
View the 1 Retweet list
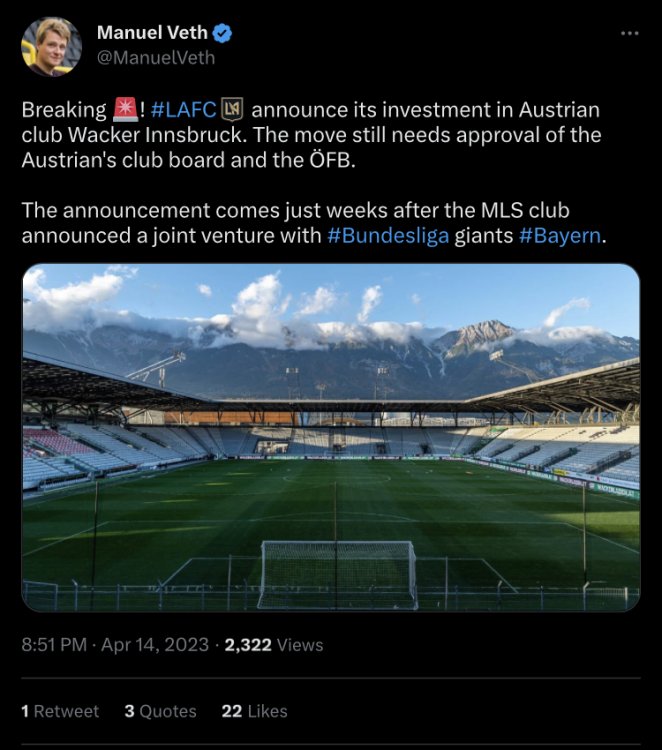pyautogui.click(x=60, y=711)
